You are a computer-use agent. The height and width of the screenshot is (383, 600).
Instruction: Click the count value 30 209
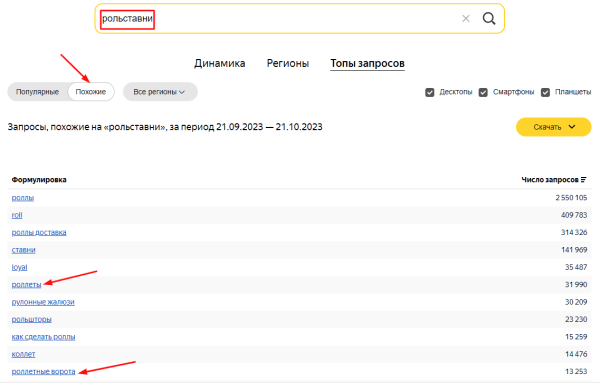point(576,302)
